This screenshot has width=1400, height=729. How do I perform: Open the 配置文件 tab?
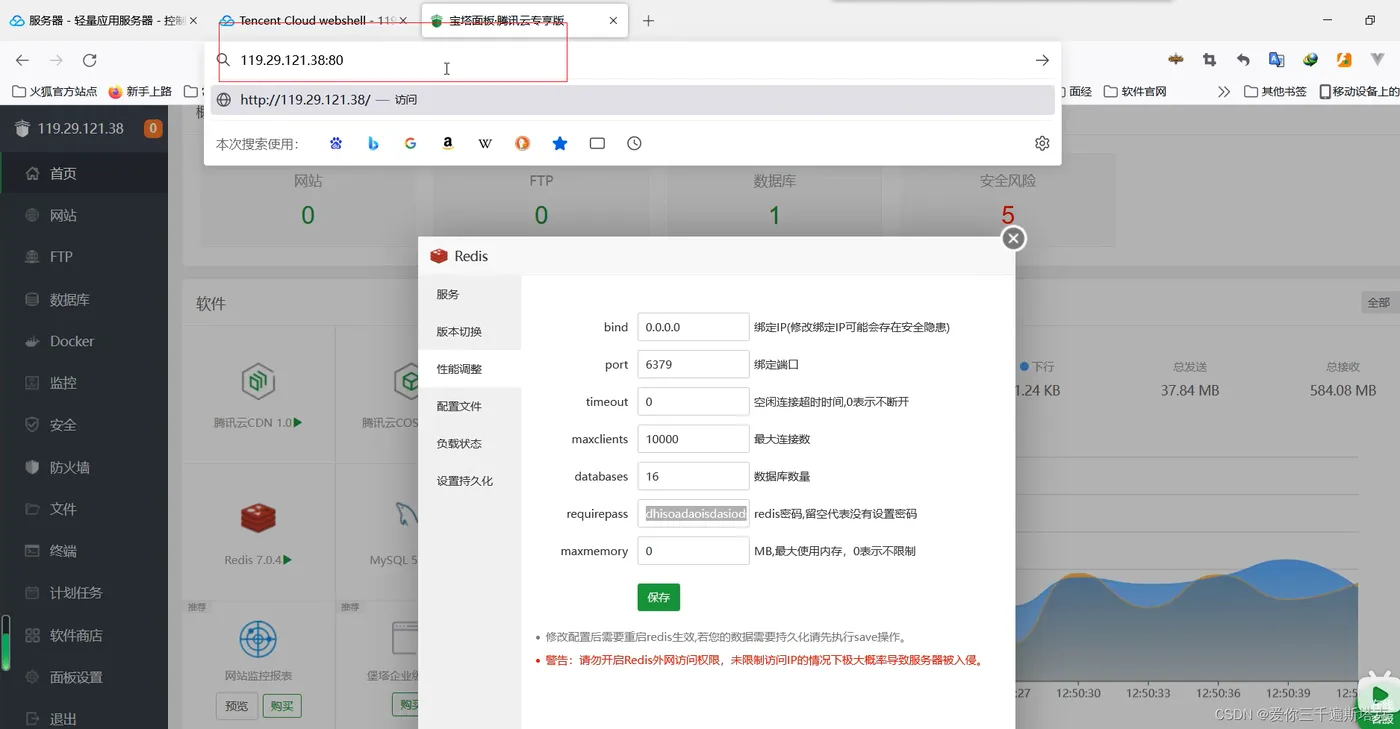click(470, 406)
